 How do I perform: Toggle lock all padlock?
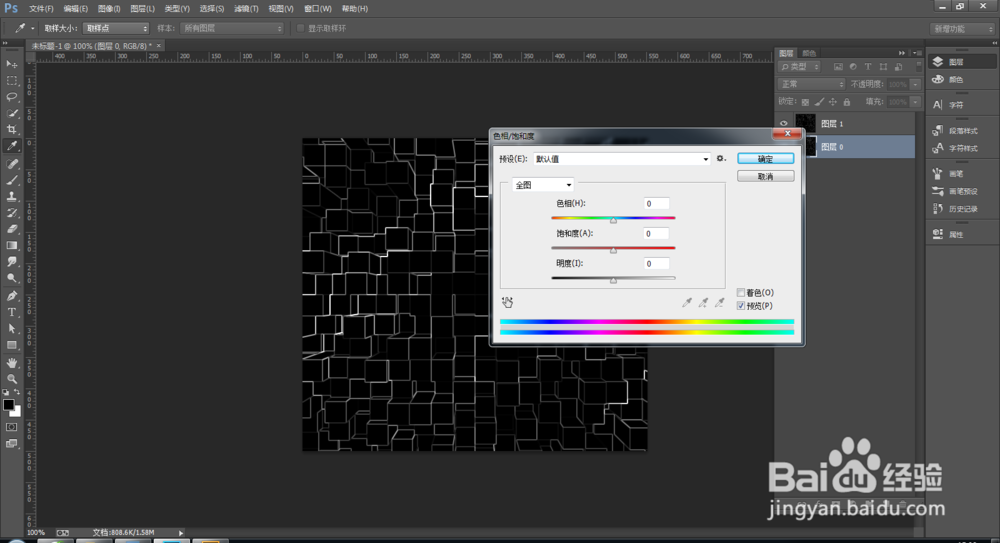click(847, 102)
